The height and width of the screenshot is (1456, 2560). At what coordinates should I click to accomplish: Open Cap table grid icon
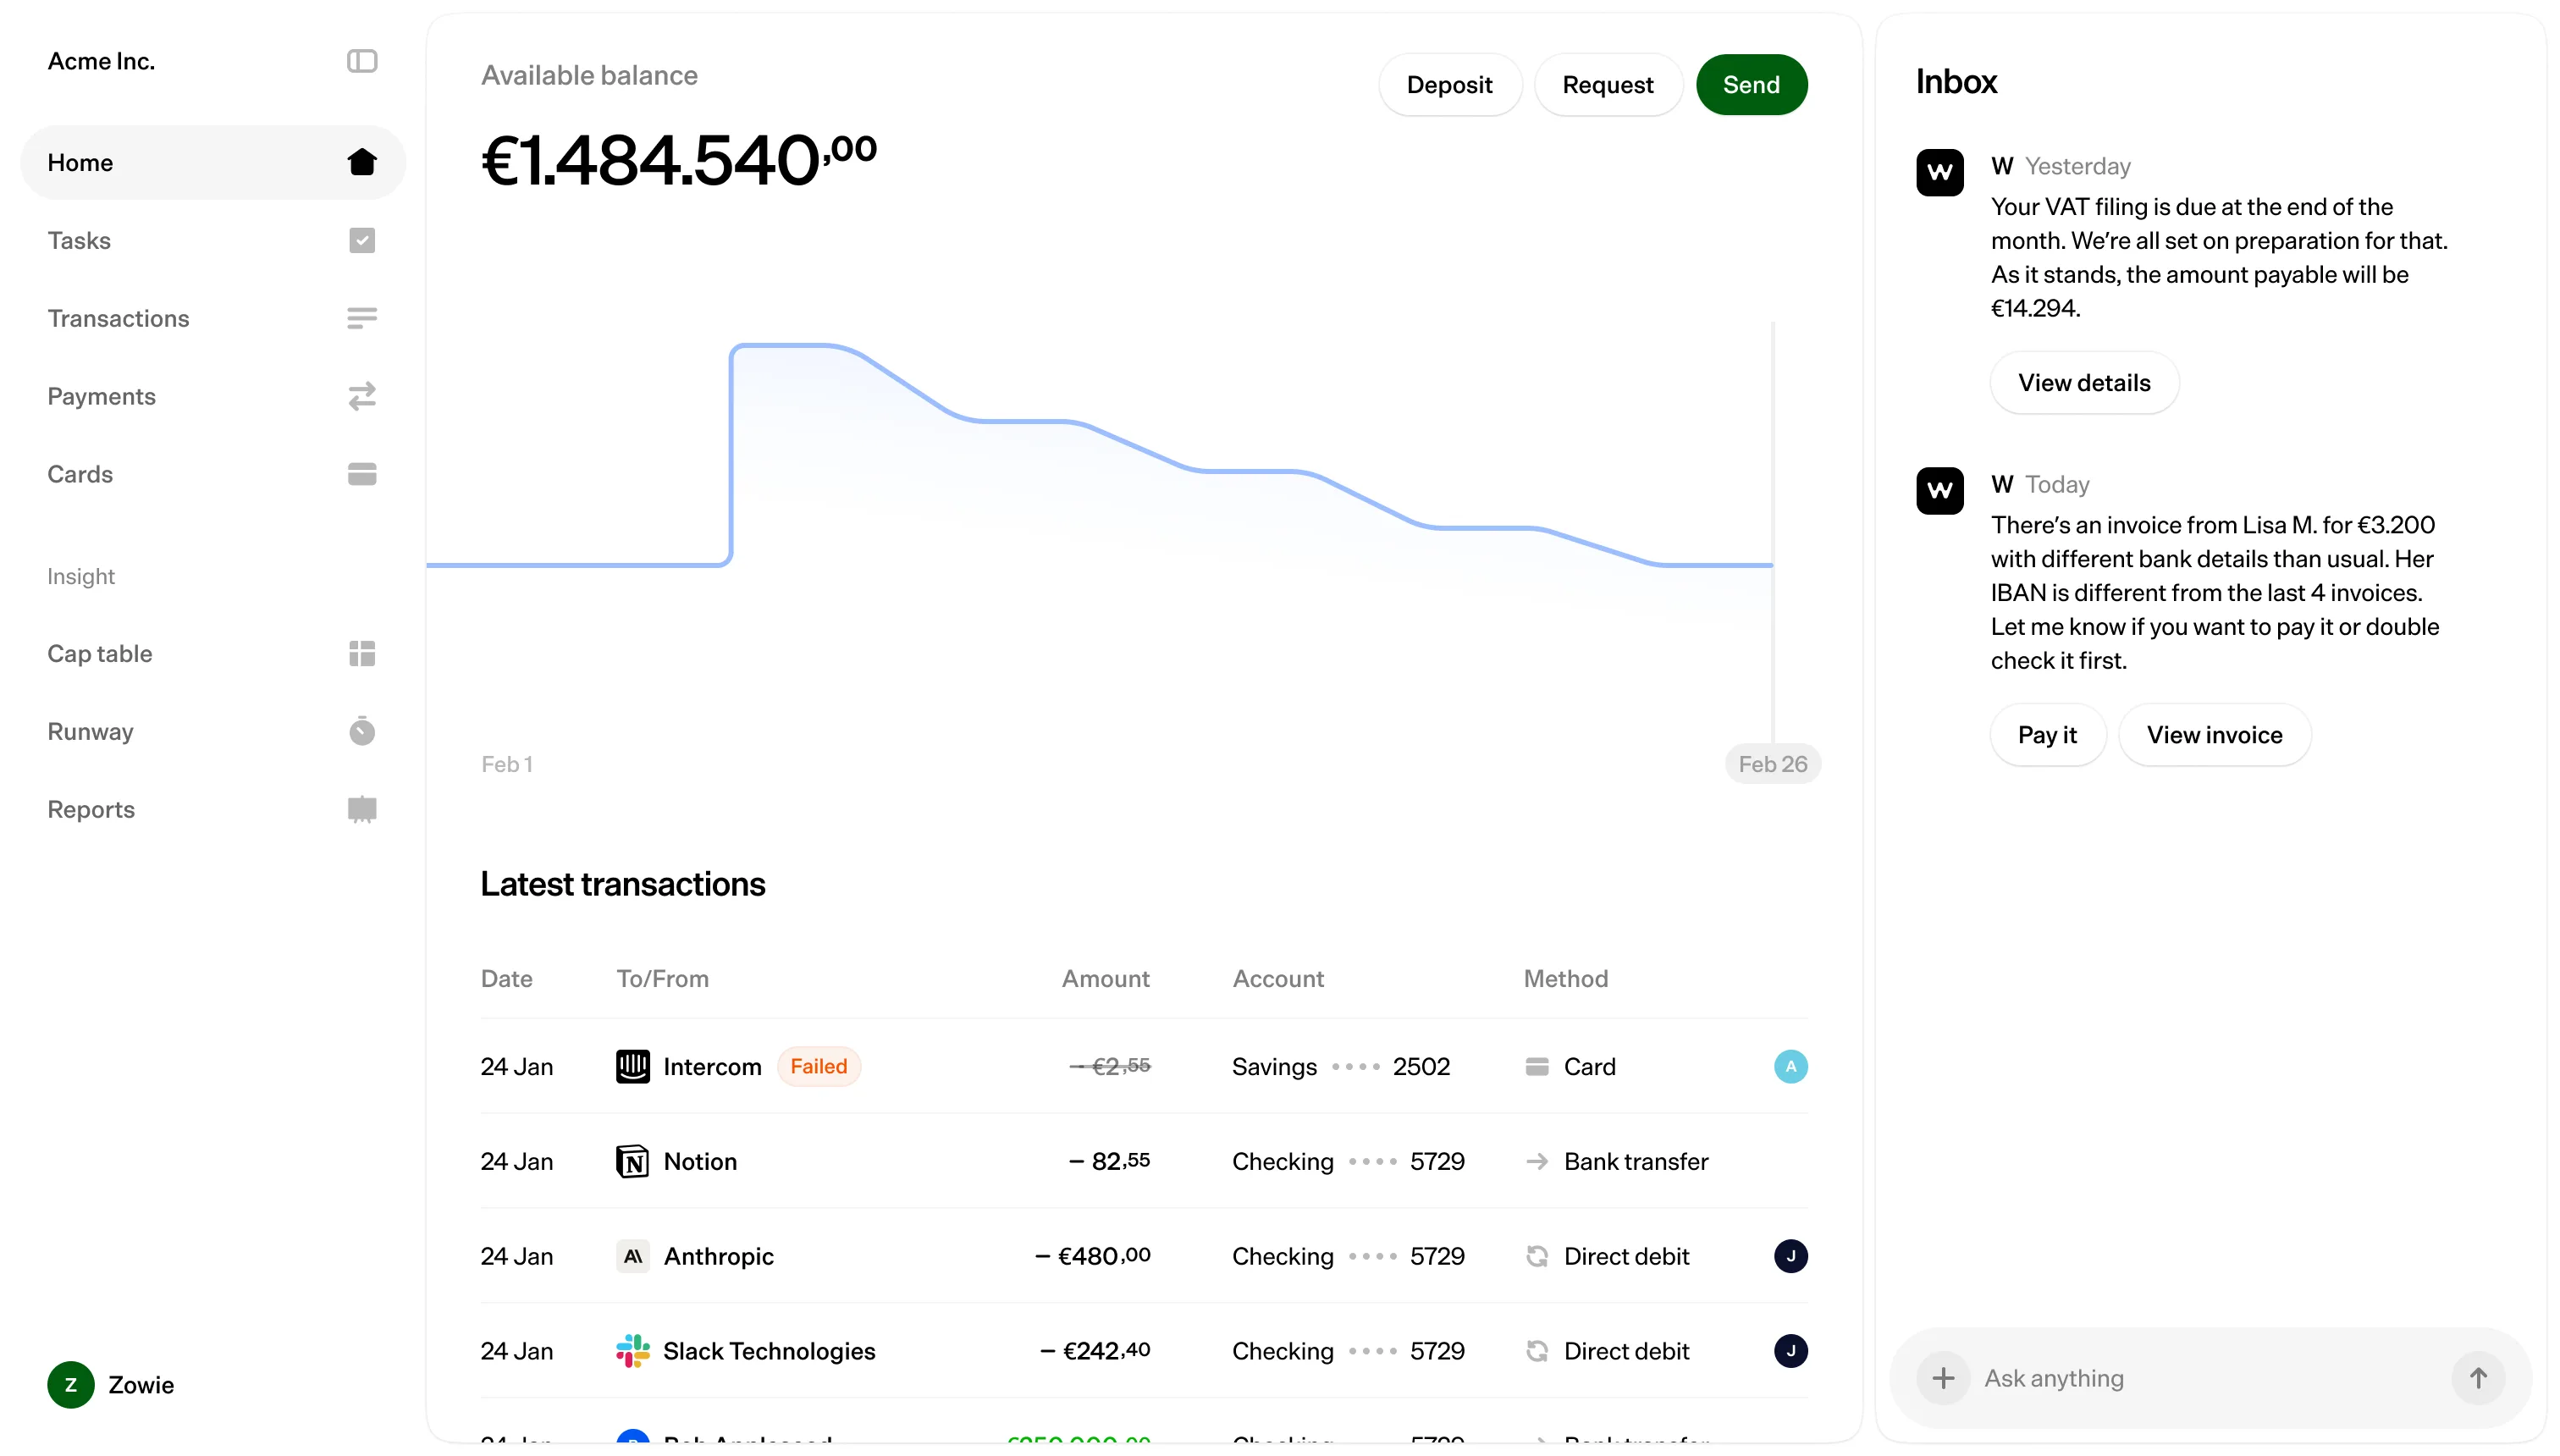pyautogui.click(x=361, y=653)
